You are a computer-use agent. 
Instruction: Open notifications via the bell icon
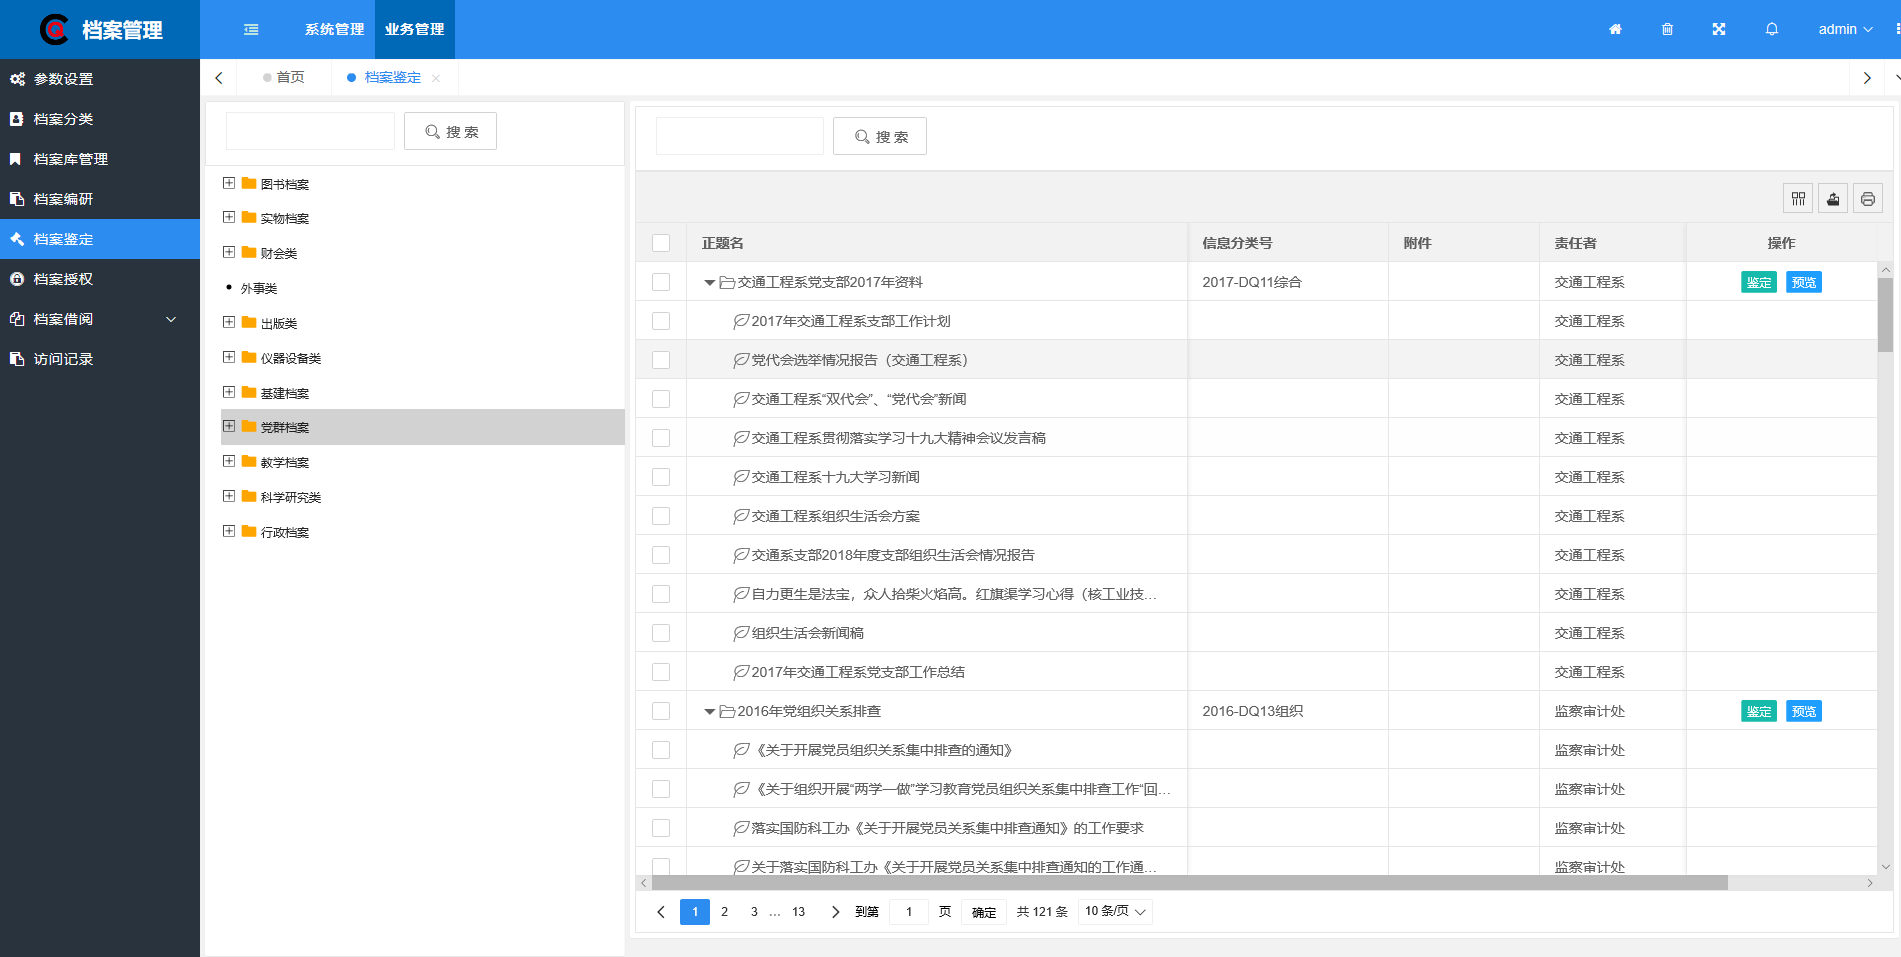(1771, 29)
